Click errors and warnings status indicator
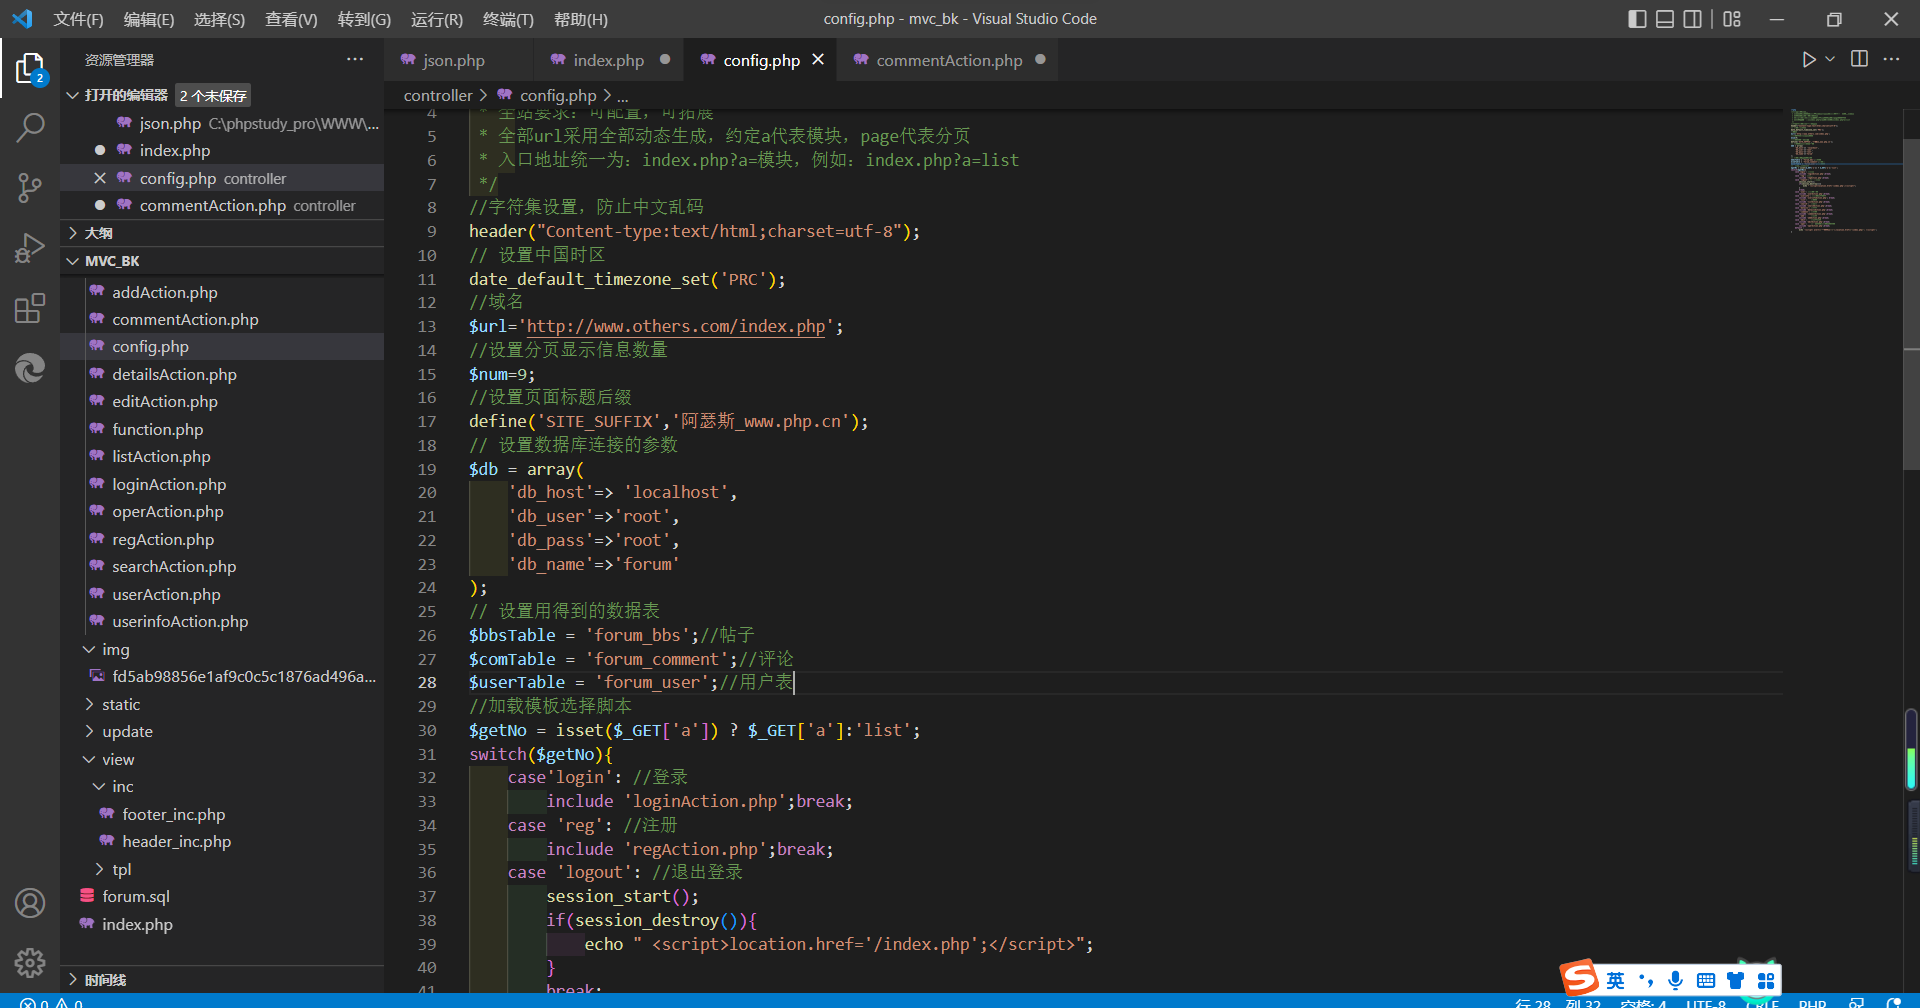1920x1008 pixels. click(52, 1002)
